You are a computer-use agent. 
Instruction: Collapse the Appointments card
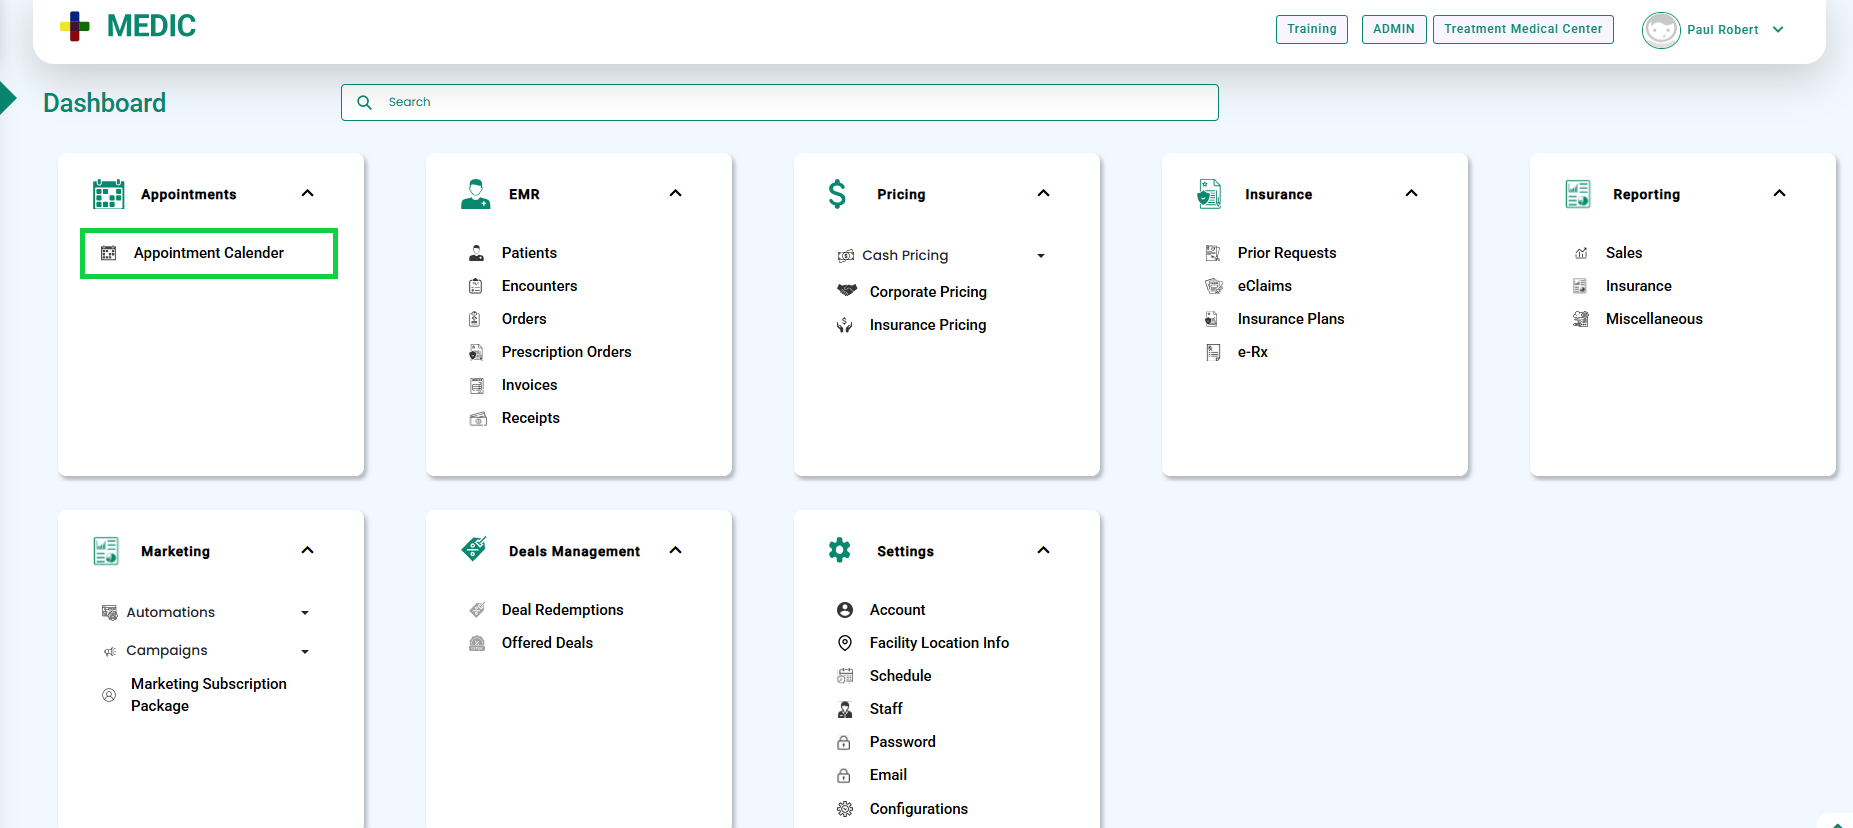308,193
